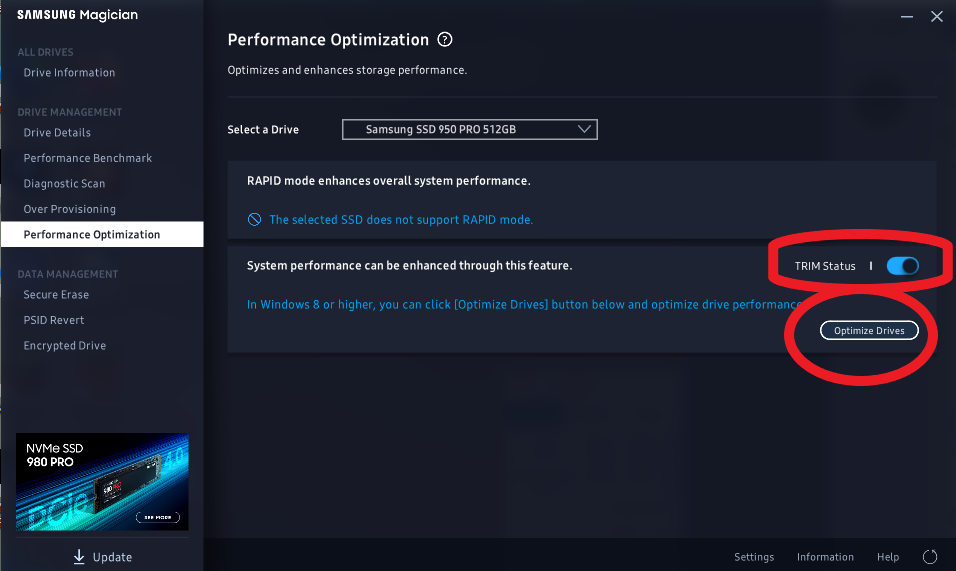Image resolution: width=956 pixels, height=571 pixels.
Task: Expand drive list with the chevron arrow
Action: (584, 129)
